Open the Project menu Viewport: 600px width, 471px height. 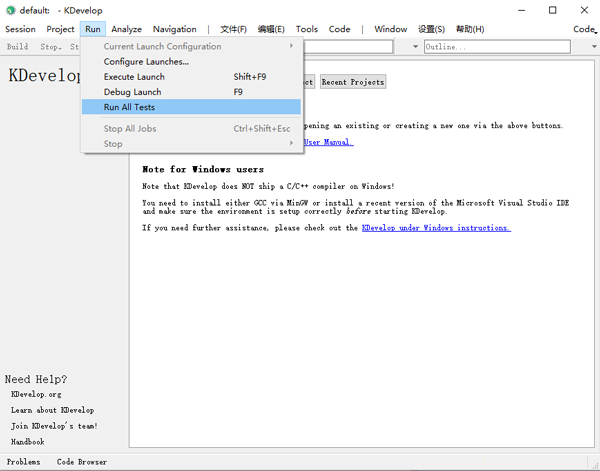[x=60, y=29]
